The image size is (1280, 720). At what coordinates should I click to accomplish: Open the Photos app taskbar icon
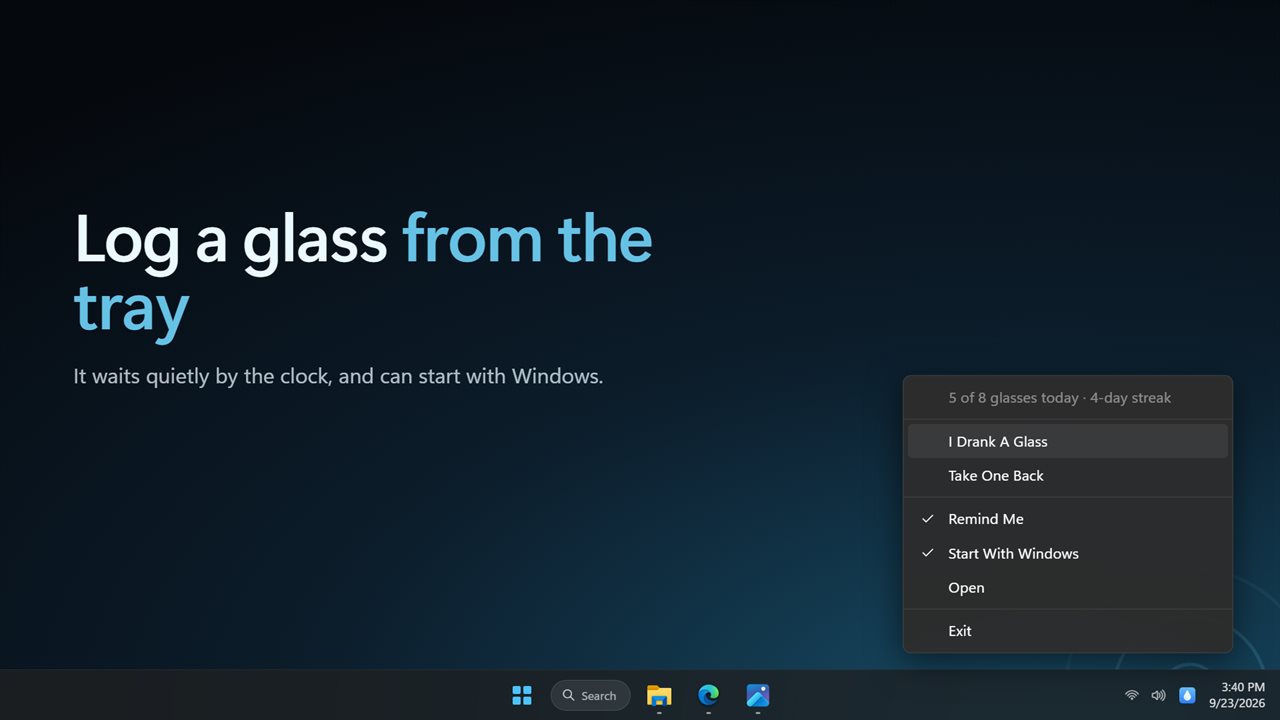click(757, 695)
